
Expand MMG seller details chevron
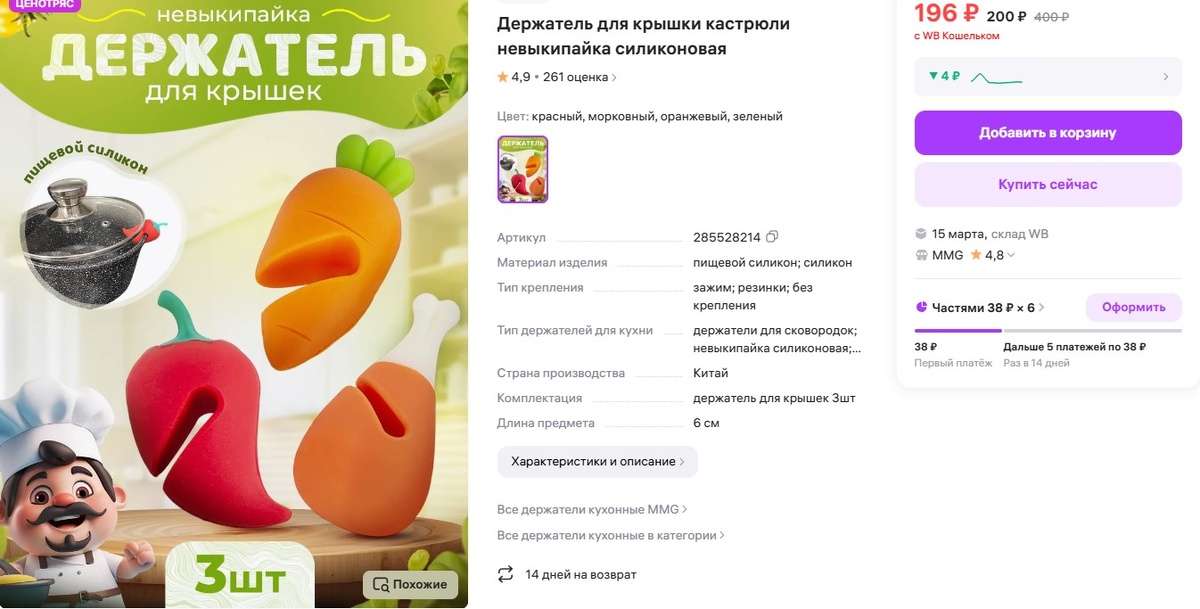[x=1011, y=255]
